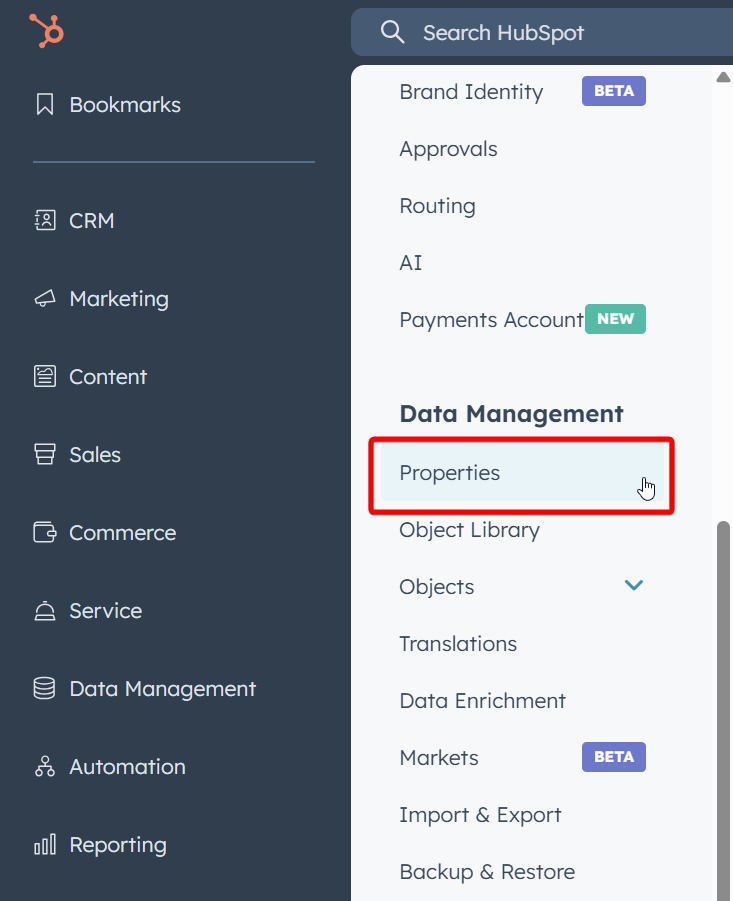Viewport: 733px width, 901px height.
Task: Open Properties under Data Management
Action: coord(522,473)
